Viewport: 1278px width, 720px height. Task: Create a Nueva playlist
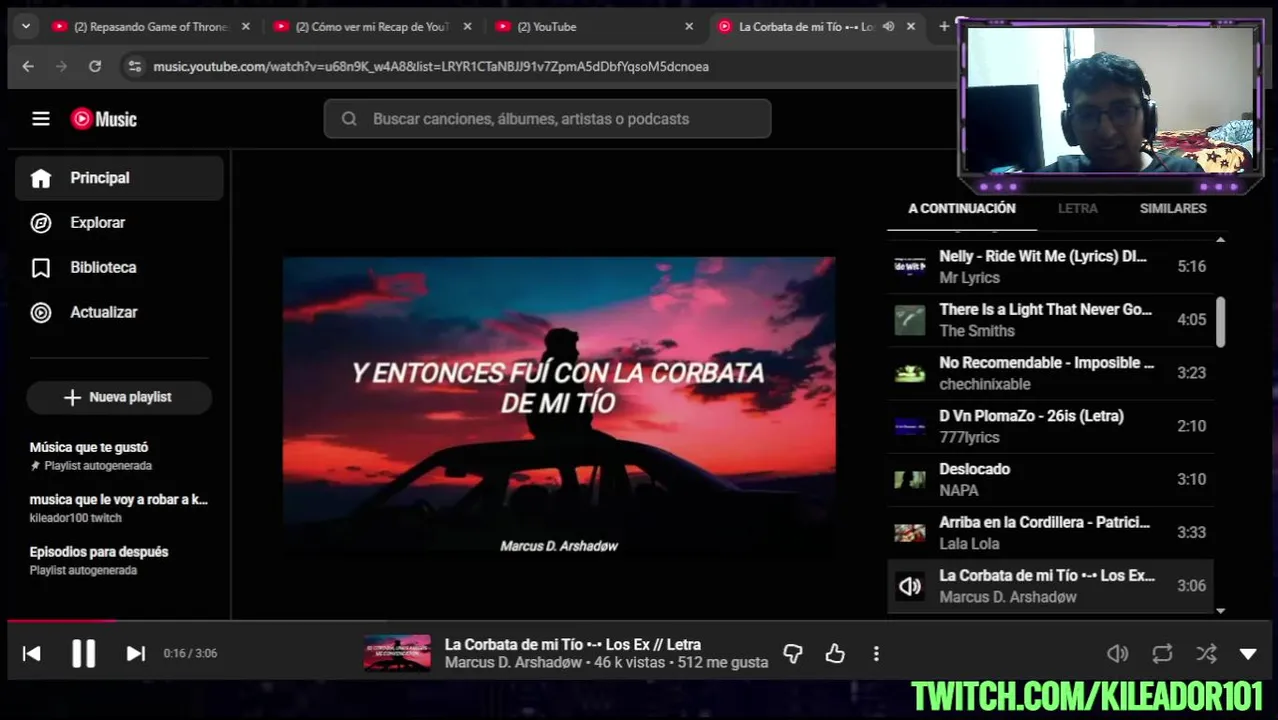[119, 397]
